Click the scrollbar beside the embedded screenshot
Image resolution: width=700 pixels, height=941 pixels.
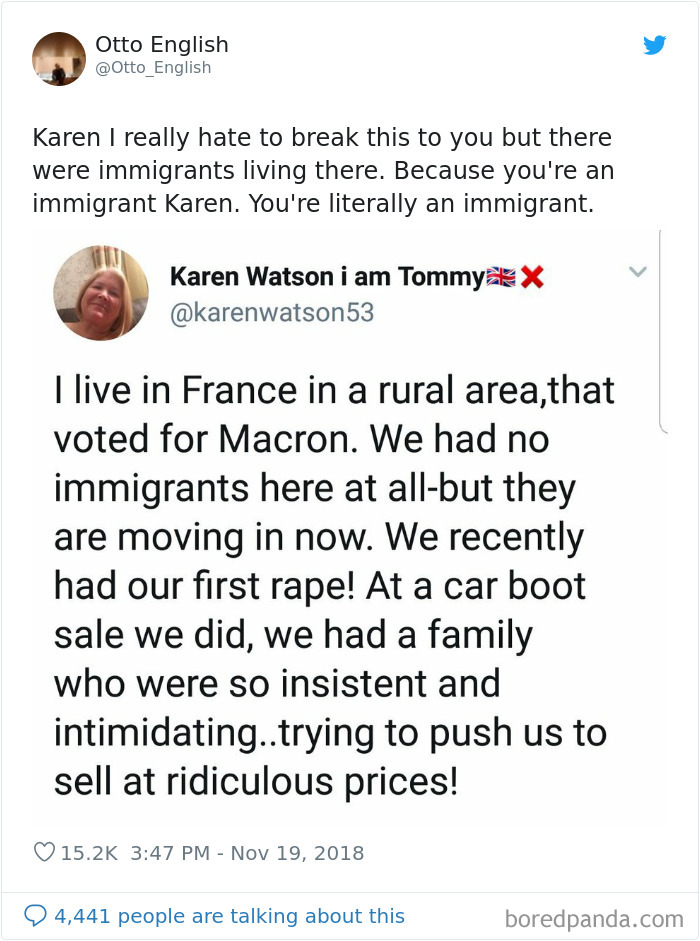pyautogui.click(x=662, y=330)
